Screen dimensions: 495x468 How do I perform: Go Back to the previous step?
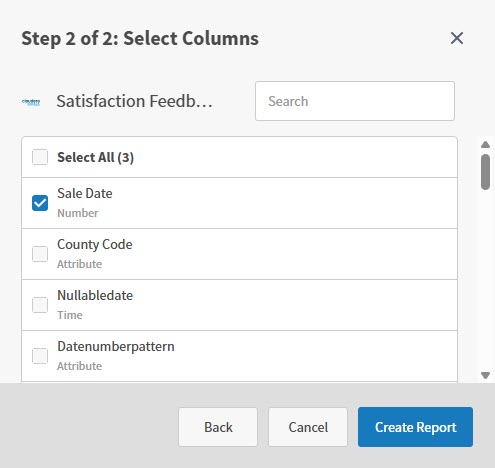point(218,427)
